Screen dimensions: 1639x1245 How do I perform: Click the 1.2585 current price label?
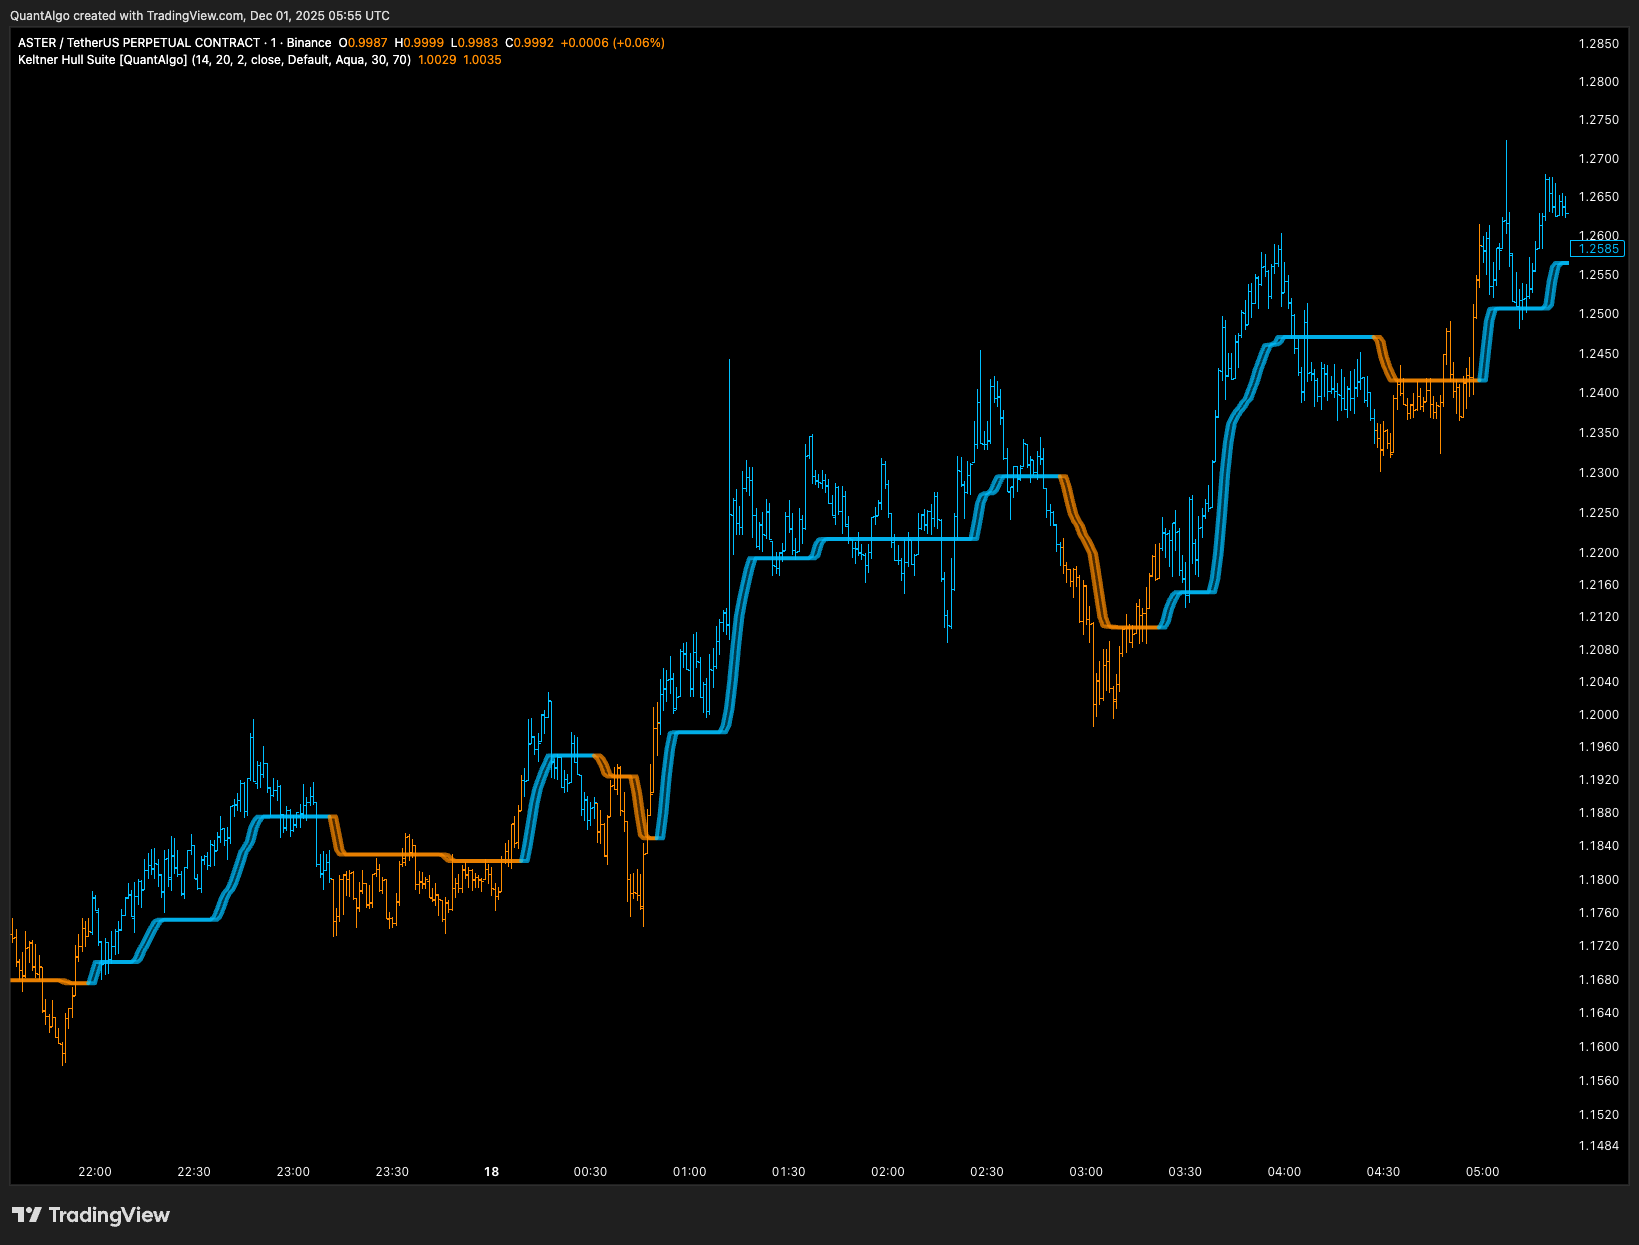pos(1598,249)
